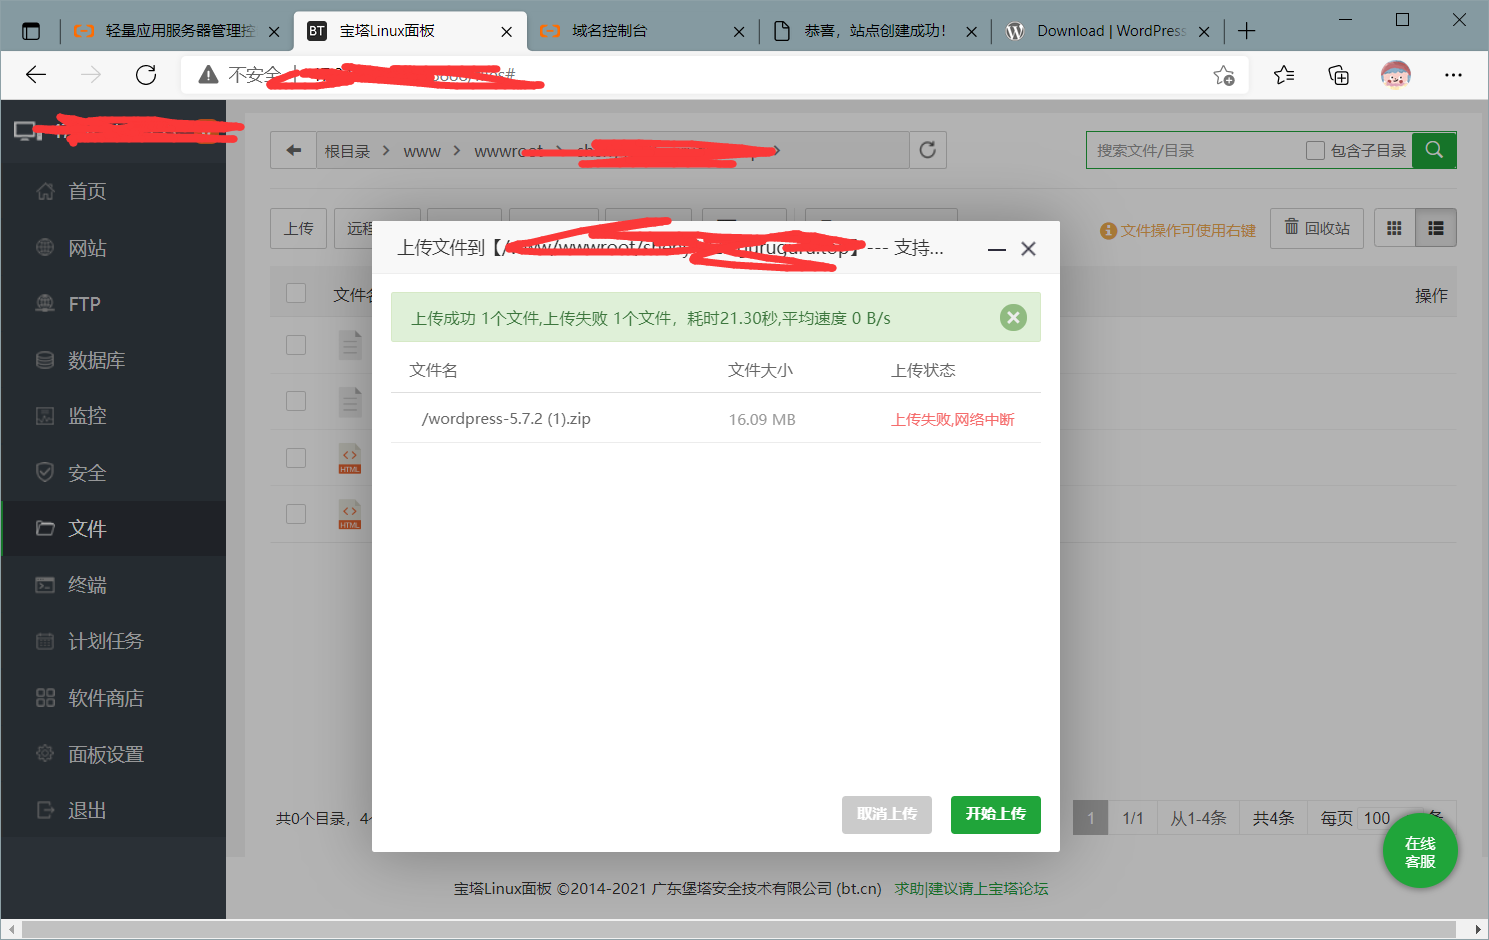Image resolution: width=1489 pixels, height=940 pixels.
Task: Add this page to favorites star icon
Action: (x=1223, y=75)
